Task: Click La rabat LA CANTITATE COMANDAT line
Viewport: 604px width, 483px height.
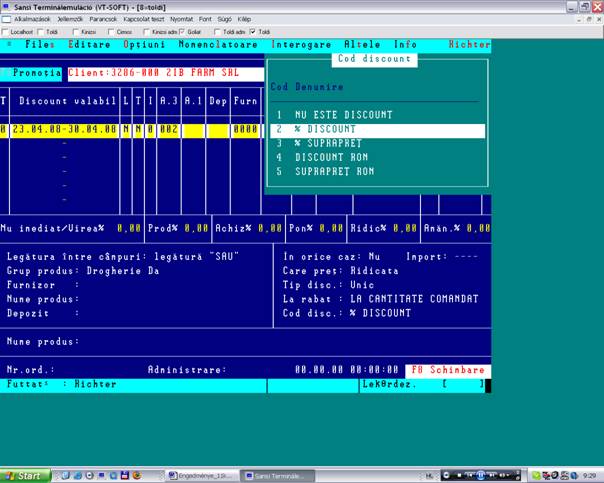Action: pos(381,299)
